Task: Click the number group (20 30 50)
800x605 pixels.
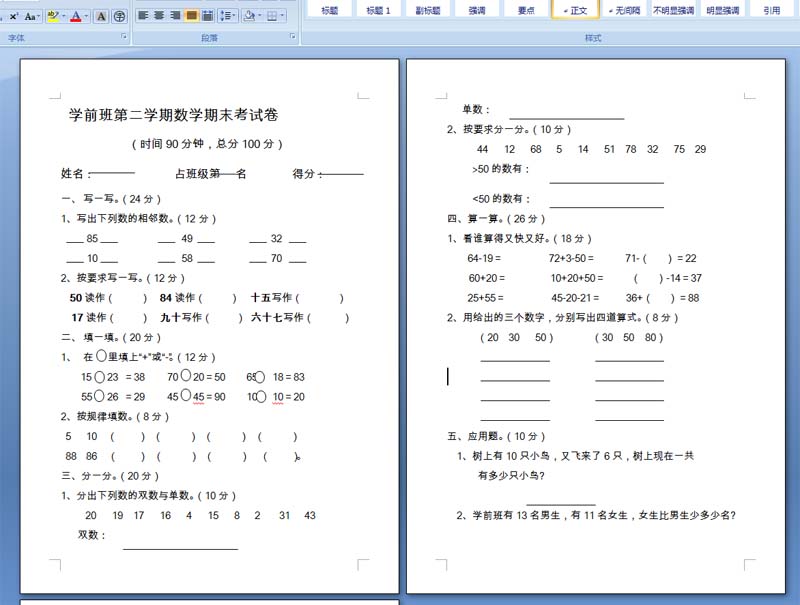Action: 517,338
